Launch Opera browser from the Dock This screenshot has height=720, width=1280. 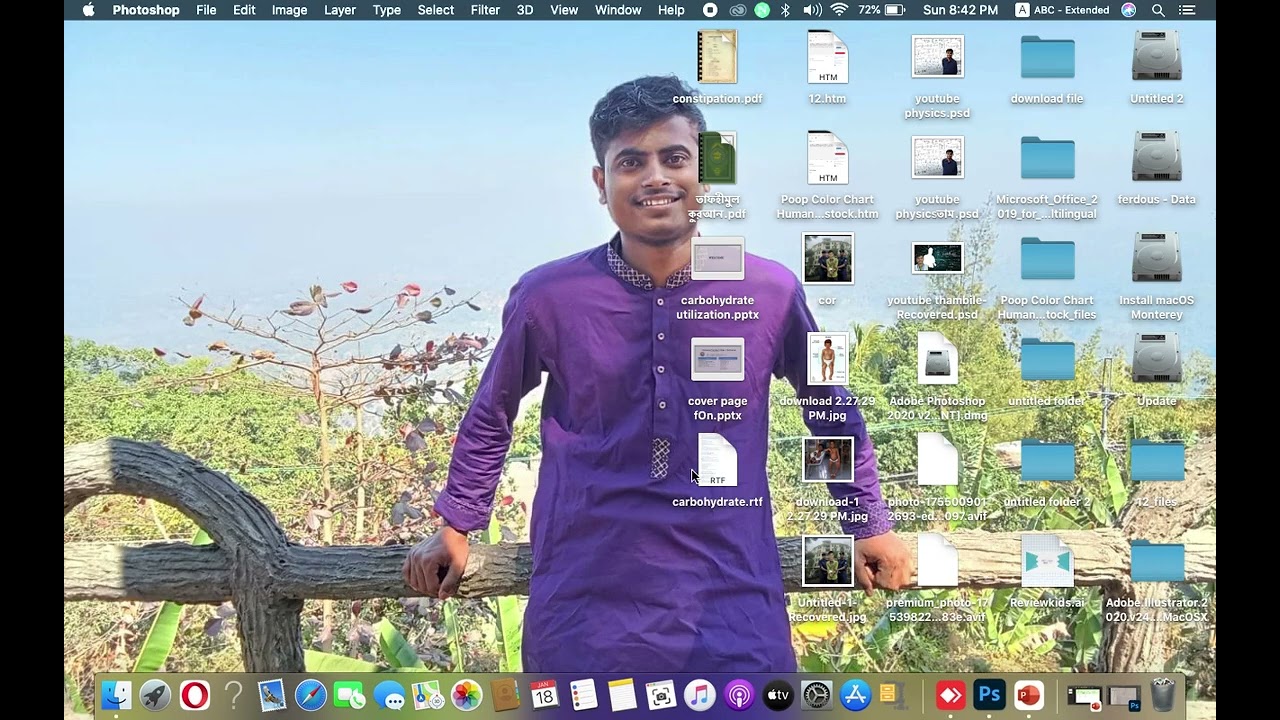(194, 695)
